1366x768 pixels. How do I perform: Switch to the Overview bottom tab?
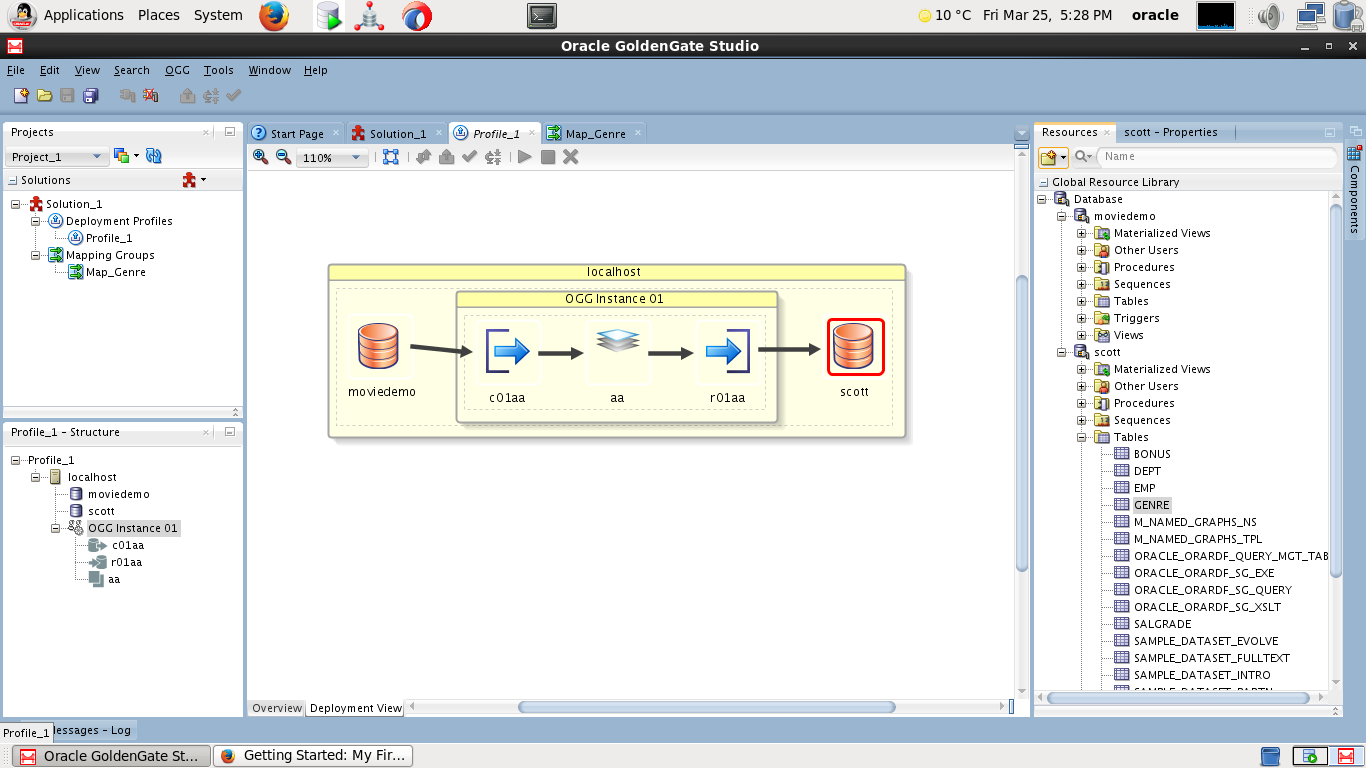point(276,708)
